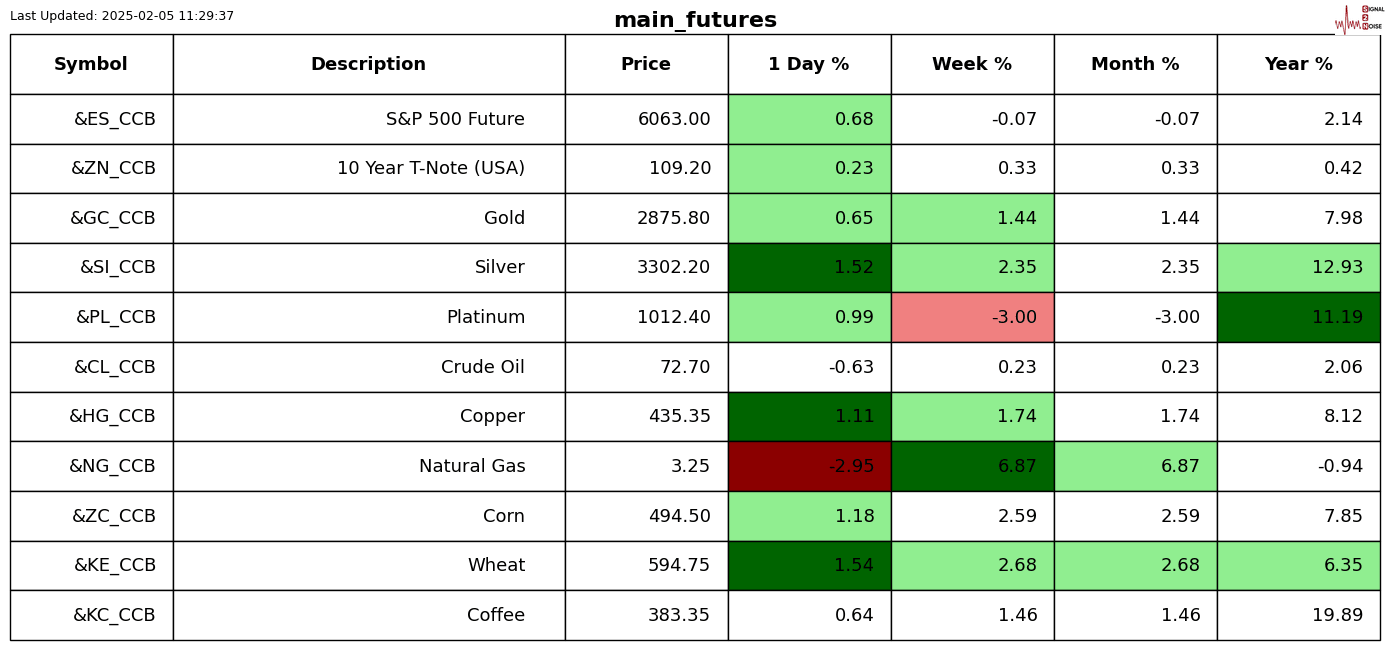This screenshot has width=1390, height=650.
Task: Click the Signal 2 Noise logo
Action: [1360, 18]
